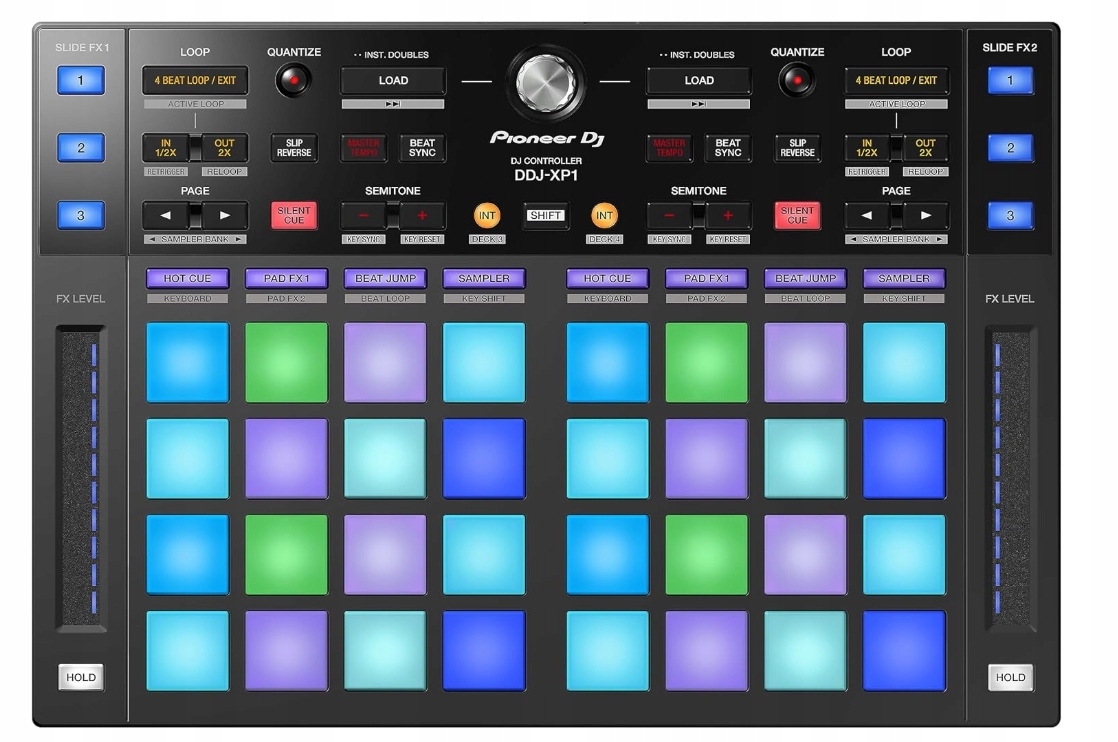
Task: Activate right deck 4 BEAT LOOP / EXIT
Action: pyautogui.click(x=896, y=81)
